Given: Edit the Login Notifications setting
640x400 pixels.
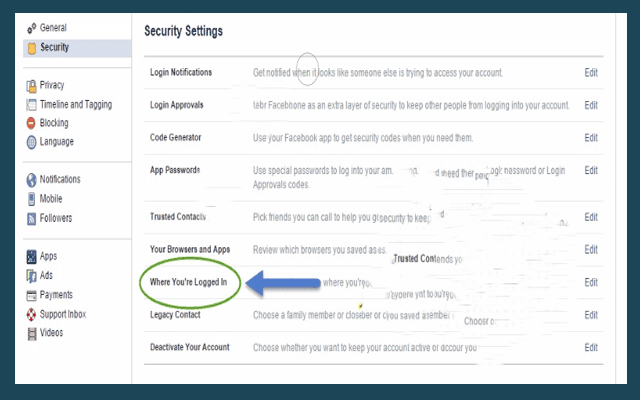Looking at the screenshot, I should pos(591,73).
